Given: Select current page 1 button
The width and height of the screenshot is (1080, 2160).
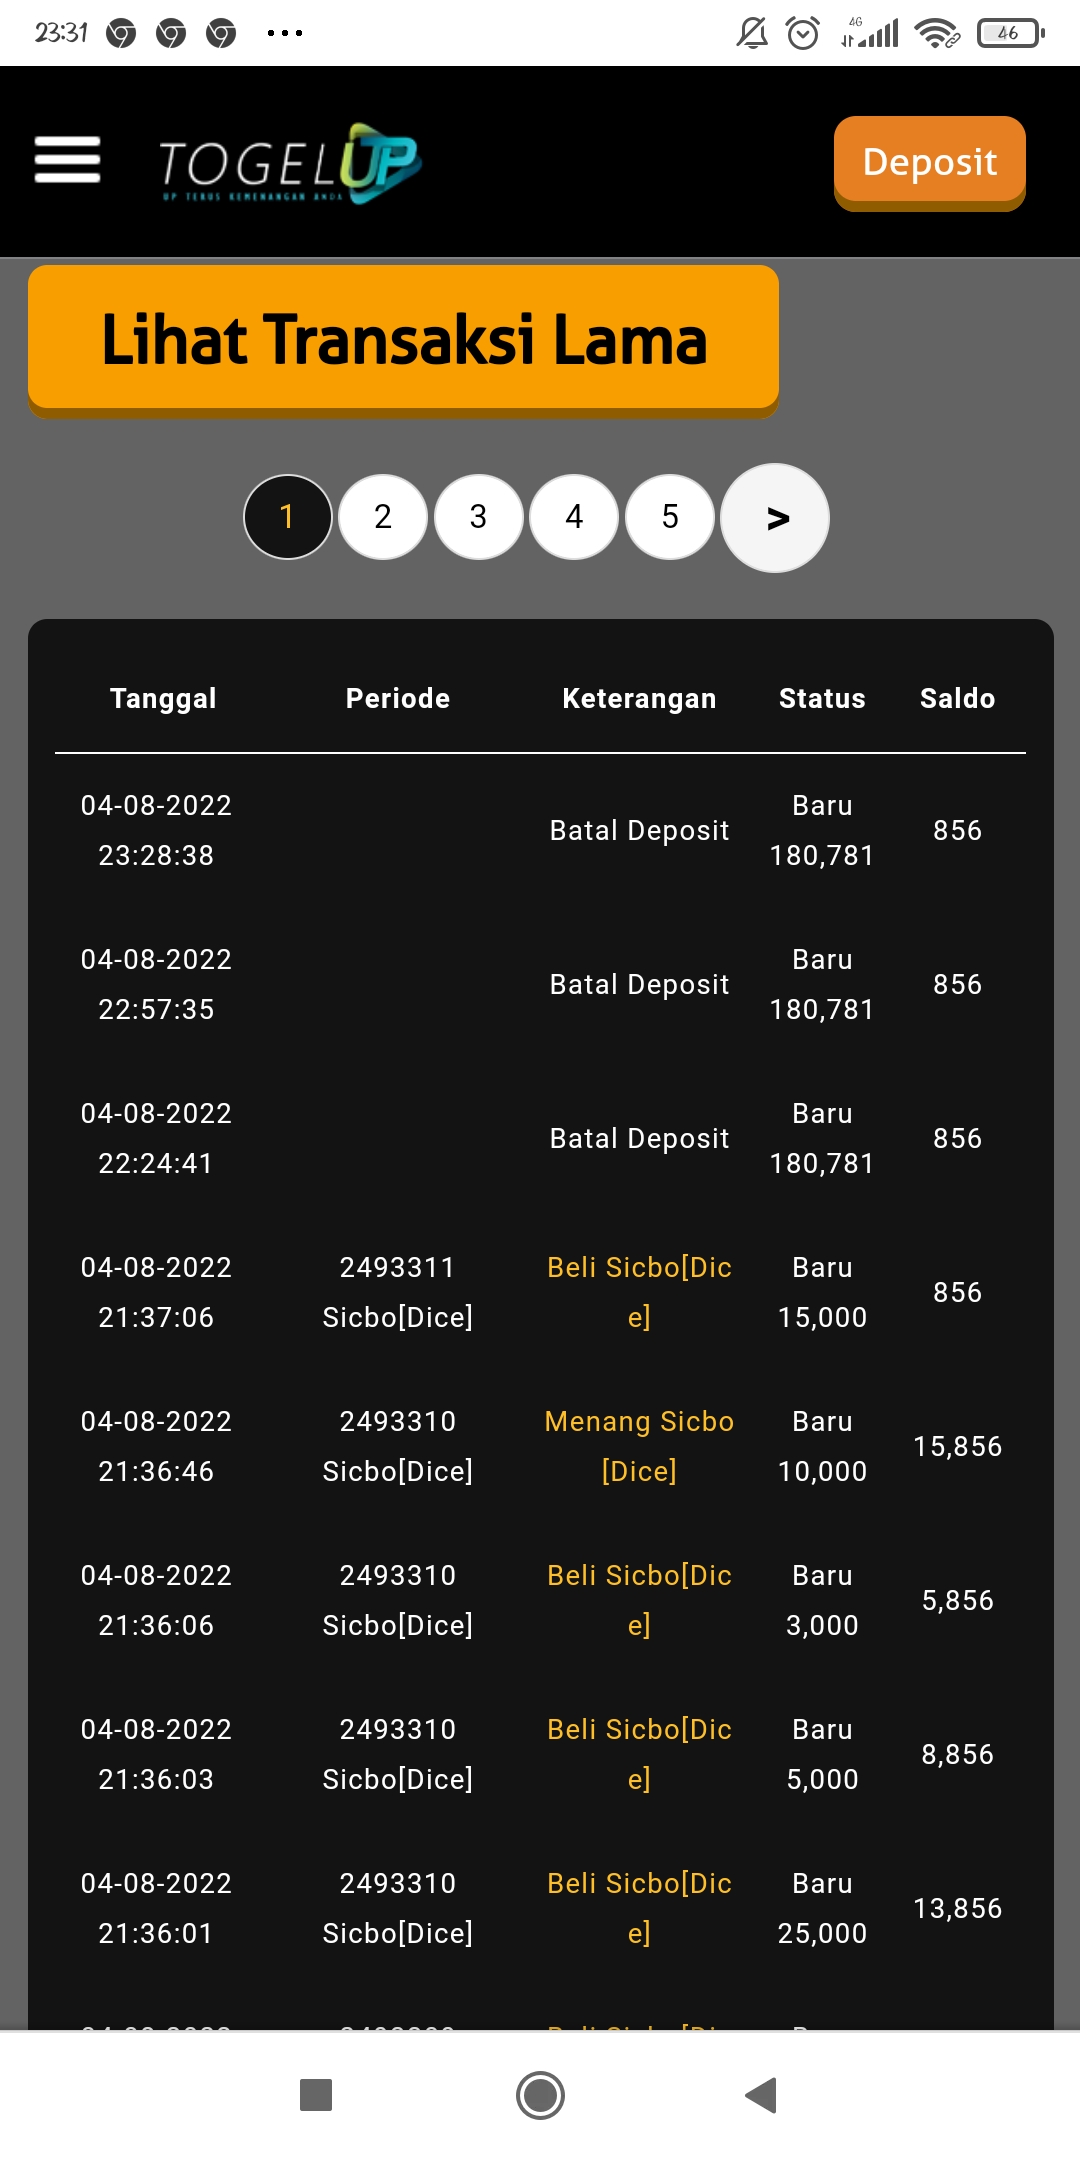Looking at the screenshot, I should pyautogui.click(x=288, y=517).
